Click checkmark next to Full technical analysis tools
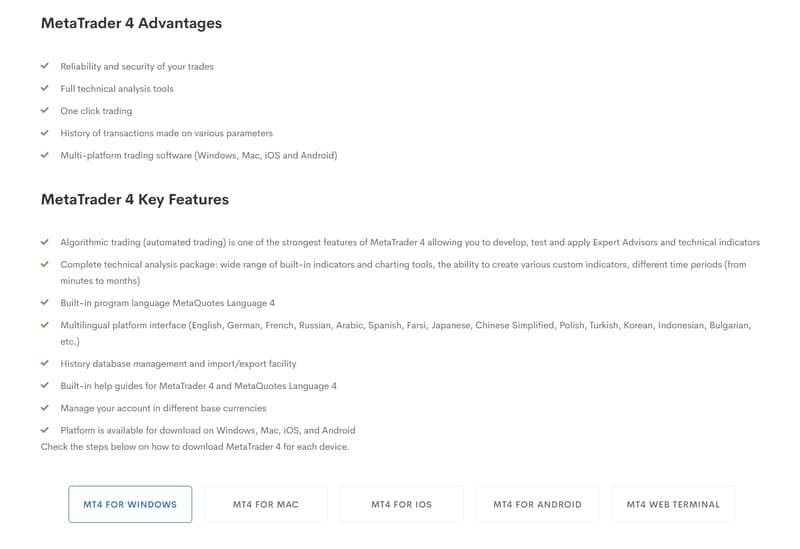The image size is (800, 549). coord(45,88)
